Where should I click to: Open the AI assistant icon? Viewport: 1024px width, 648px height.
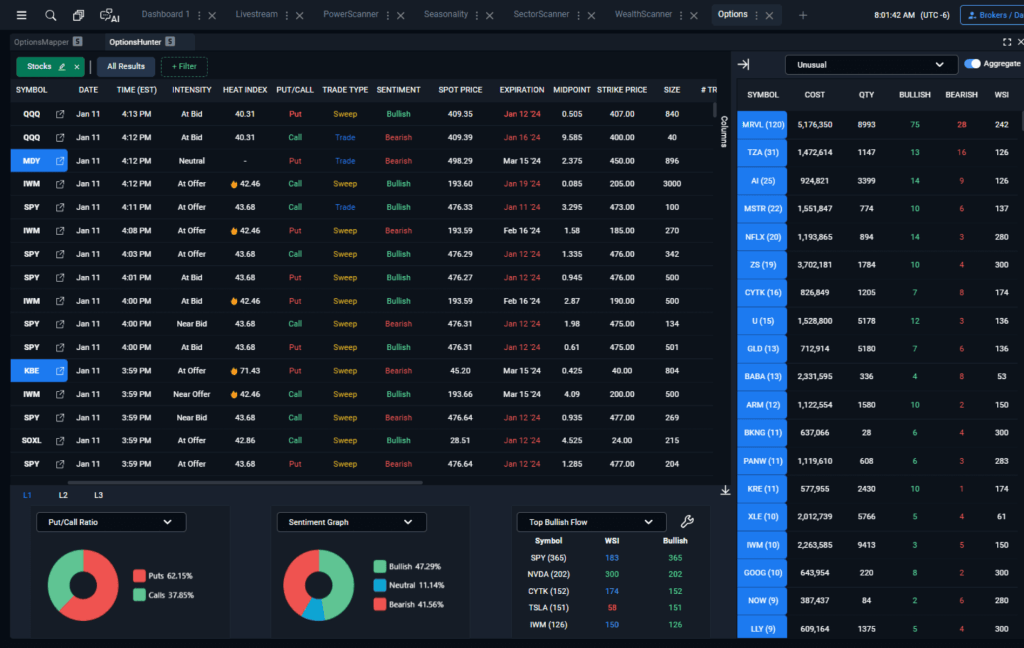pos(109,15)
